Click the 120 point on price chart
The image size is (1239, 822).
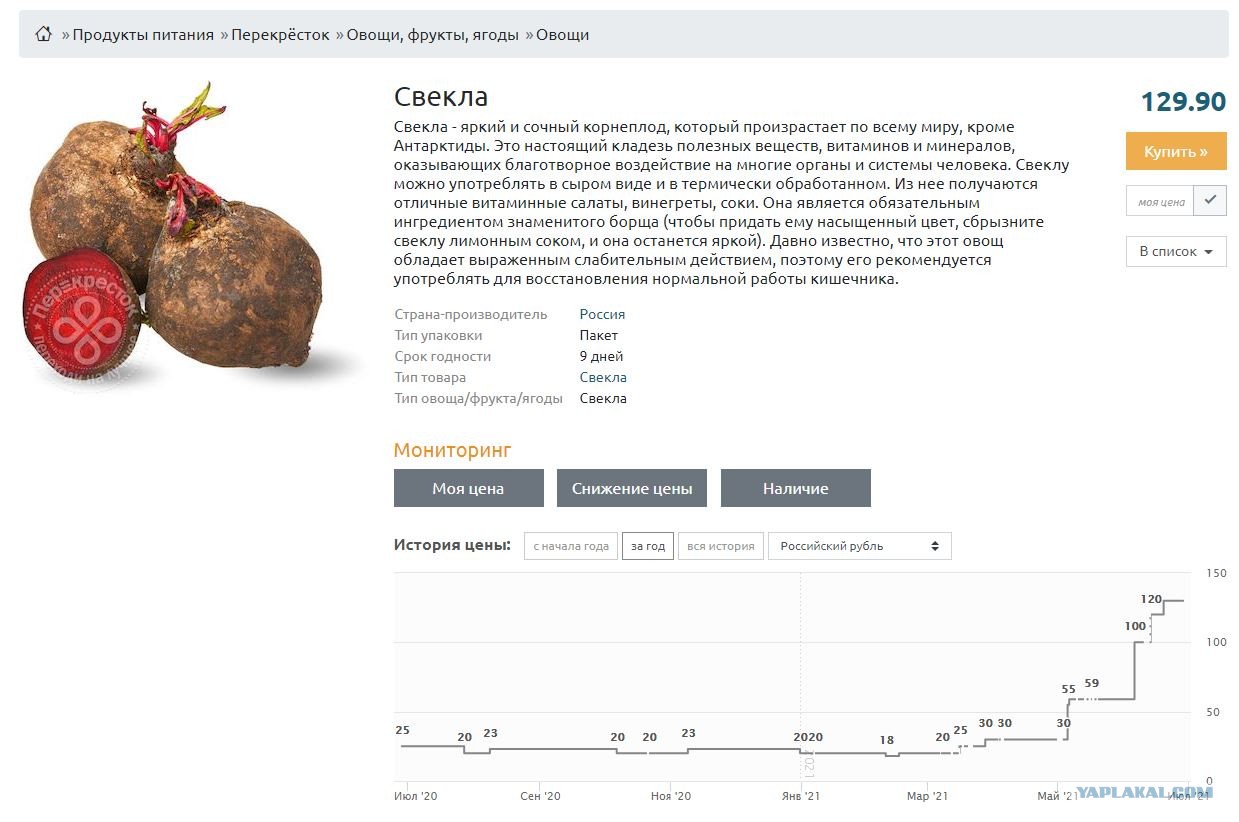pyautogui.click(x=1151, y=599)
